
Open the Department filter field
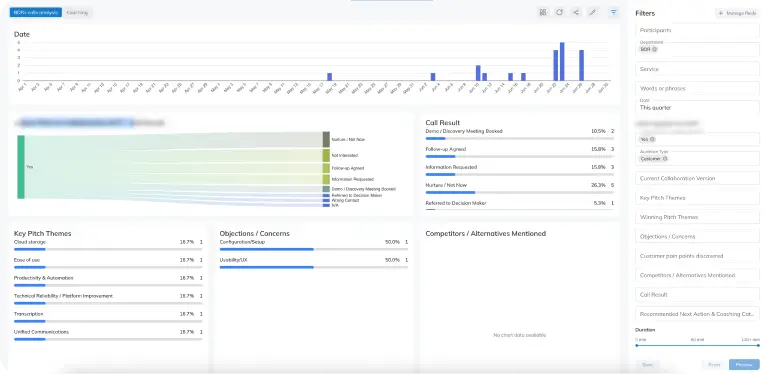pyautogui.click(x=697, y=49)
